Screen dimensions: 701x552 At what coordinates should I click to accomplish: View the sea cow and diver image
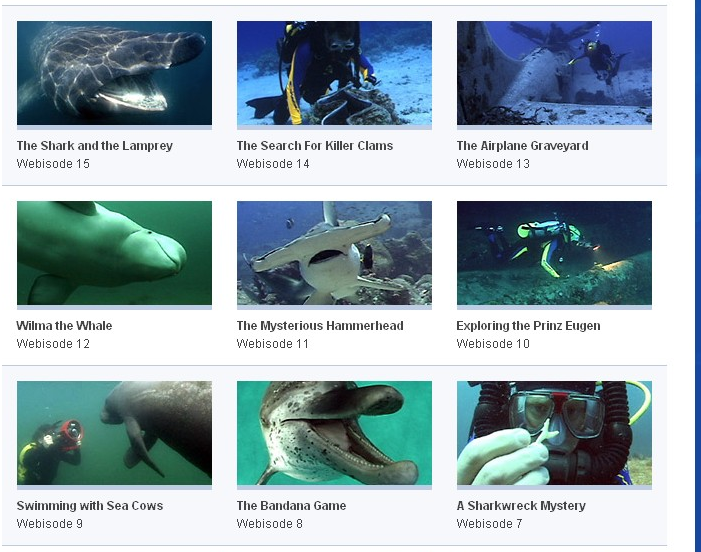[x=114, y=433]
